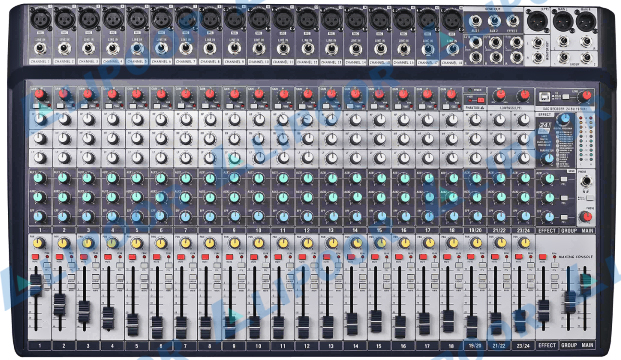Click the AUX 2 send output jack

click(x=494, y=21)
